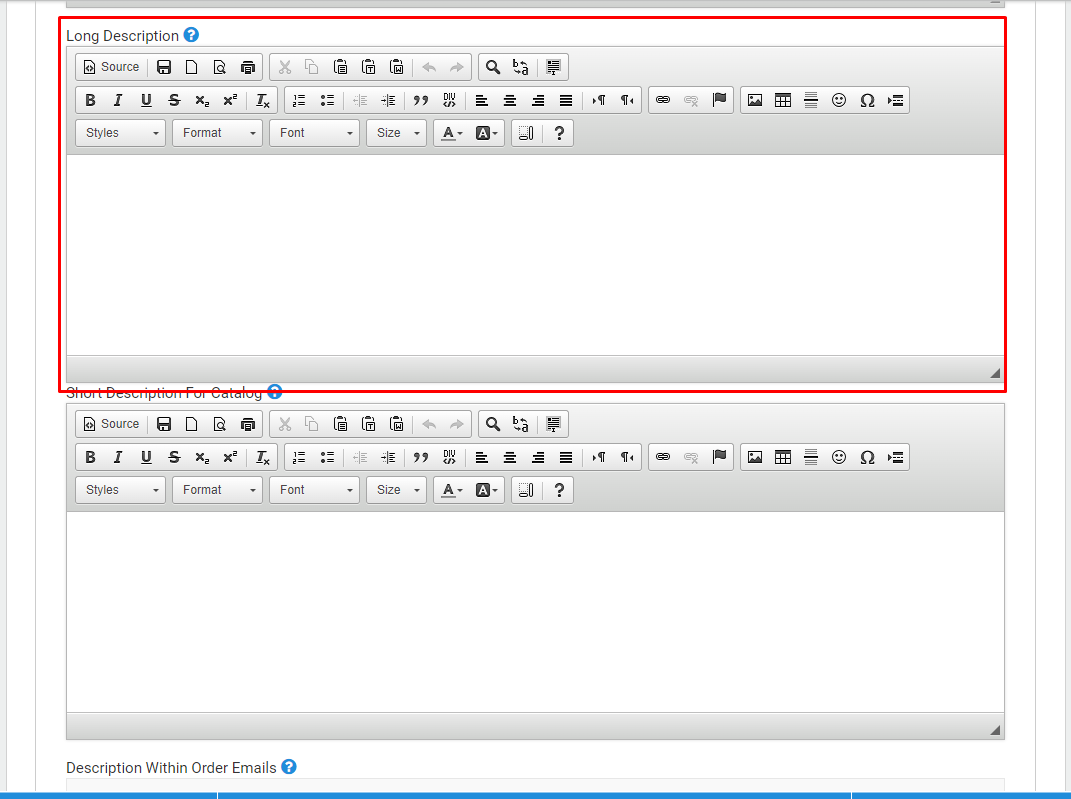Viewport: 1071px width, 799px height.
Task: Click inside Short Description text area
Action: (536, 612)
